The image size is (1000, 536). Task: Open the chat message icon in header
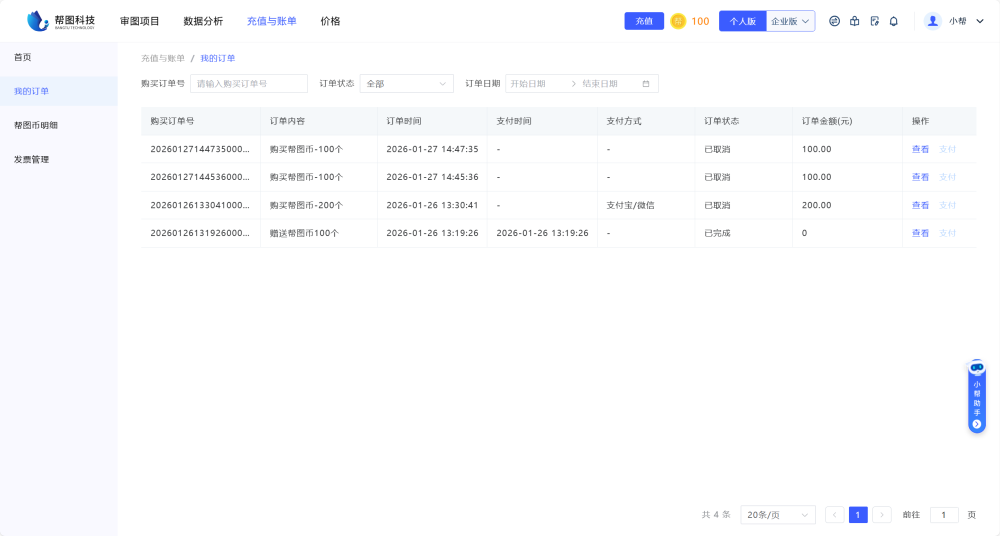pos(834,21)
